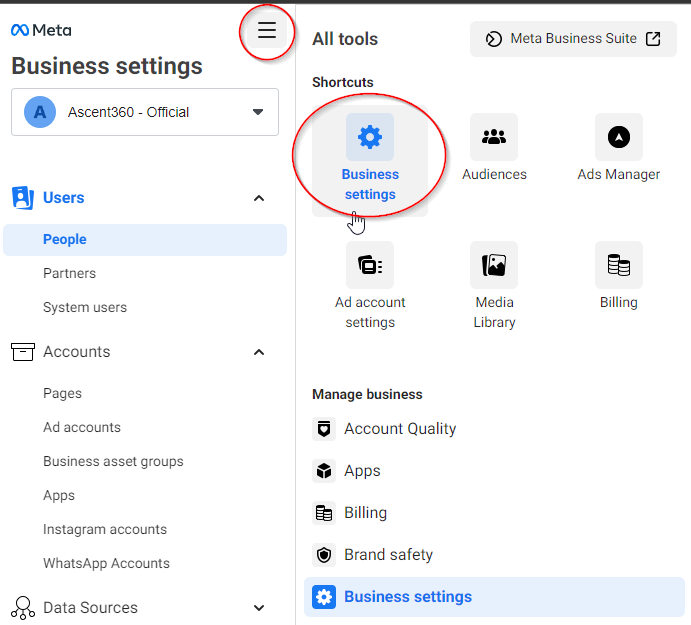Select People in the sidebar
This screenshot has height=625, width=691.
point(65,240)
